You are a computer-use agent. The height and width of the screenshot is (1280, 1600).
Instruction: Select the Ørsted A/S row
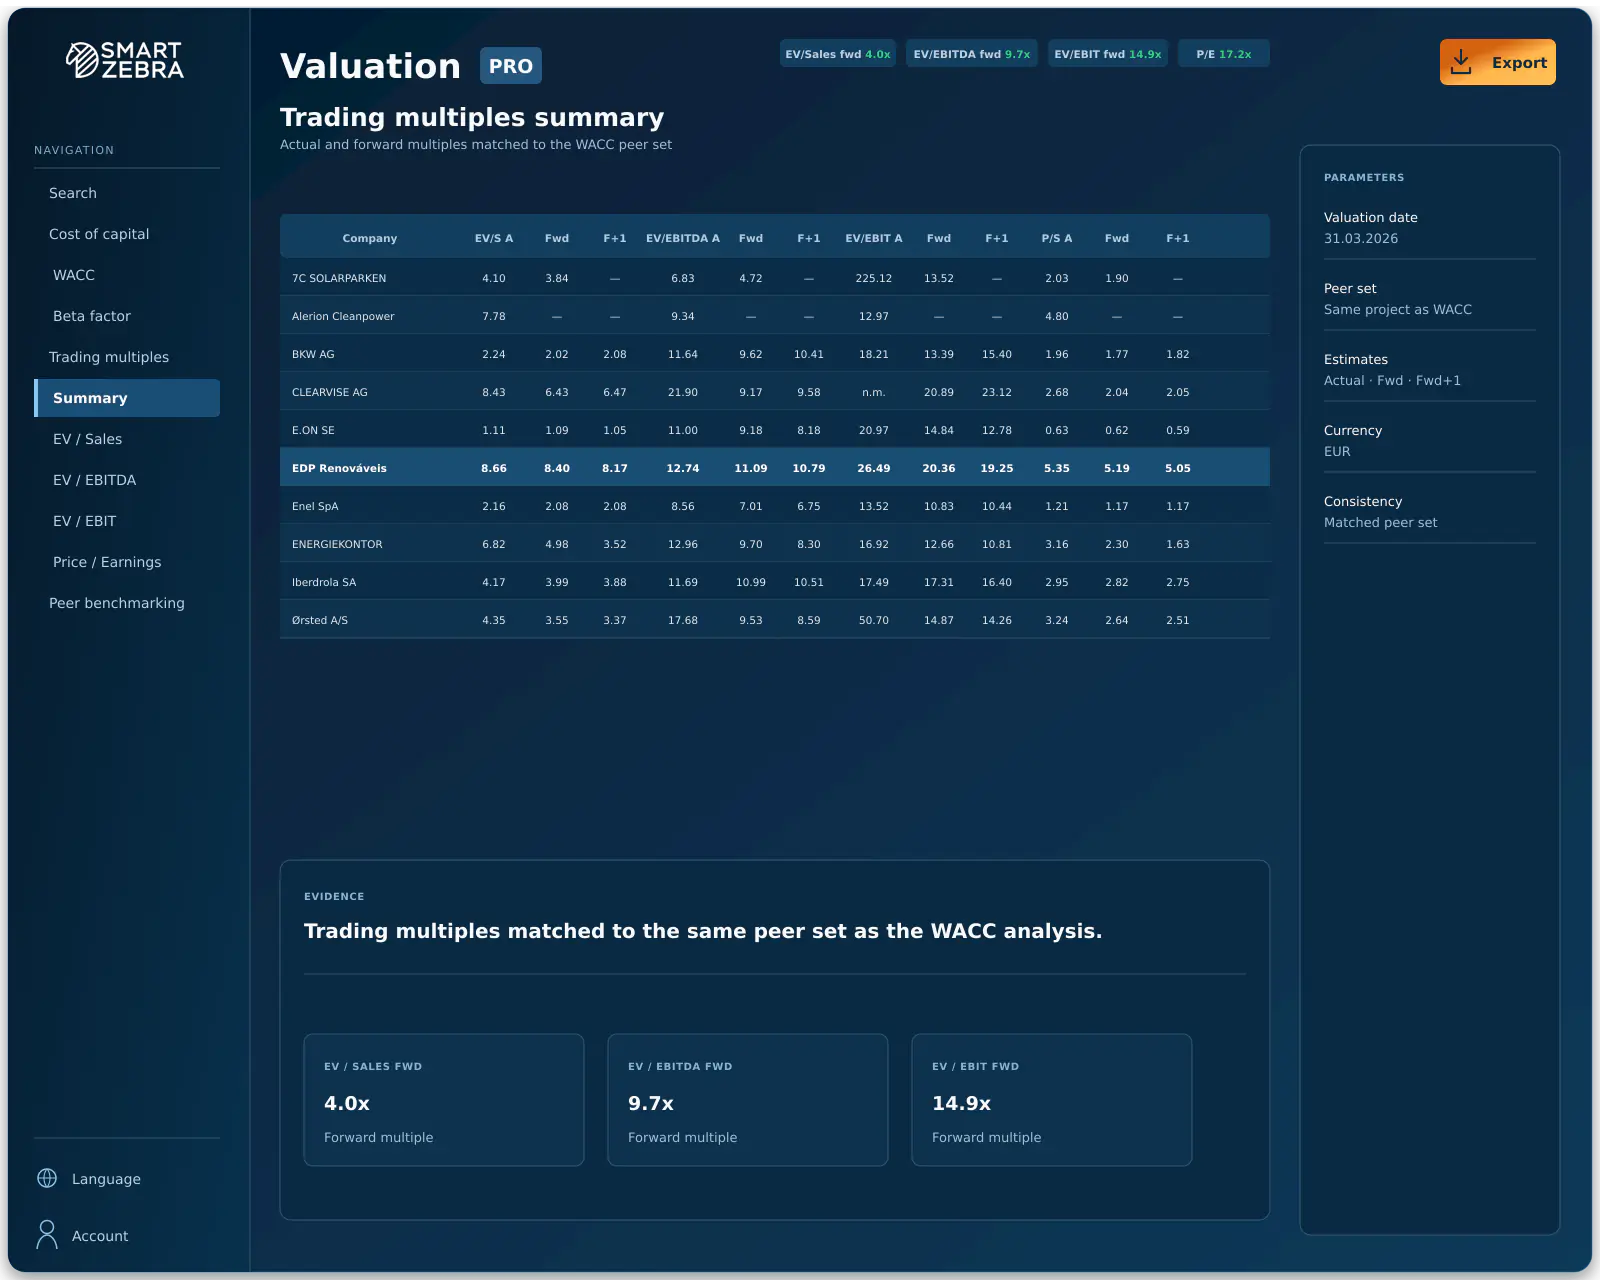[x=775, y=620]
